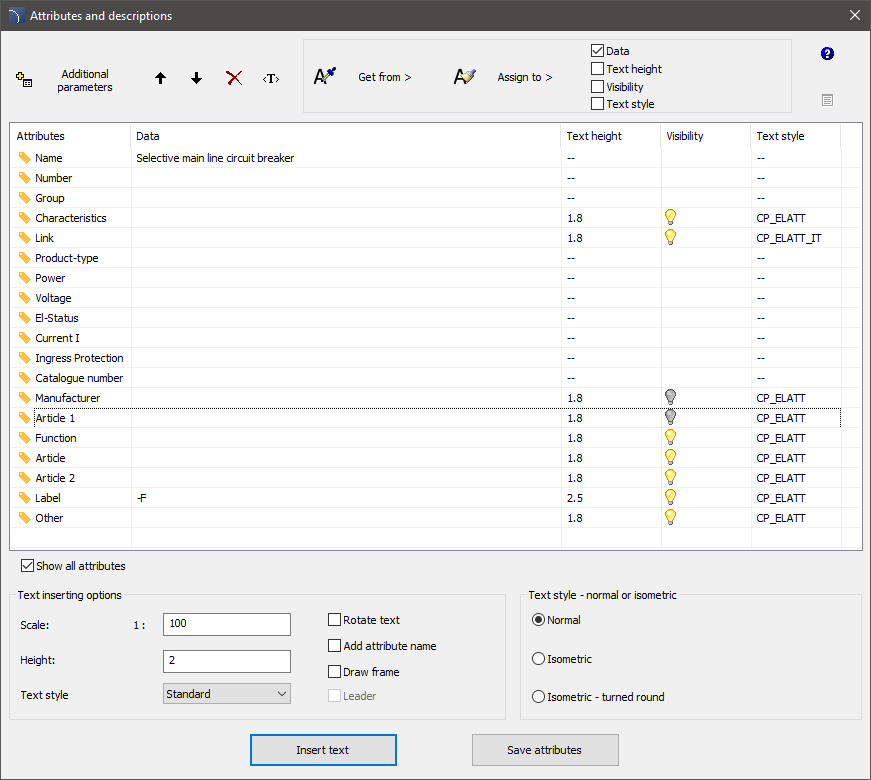Screen dimensions: 871x780
Task: Check the Rotate text option
Action: tap(335, 620)
